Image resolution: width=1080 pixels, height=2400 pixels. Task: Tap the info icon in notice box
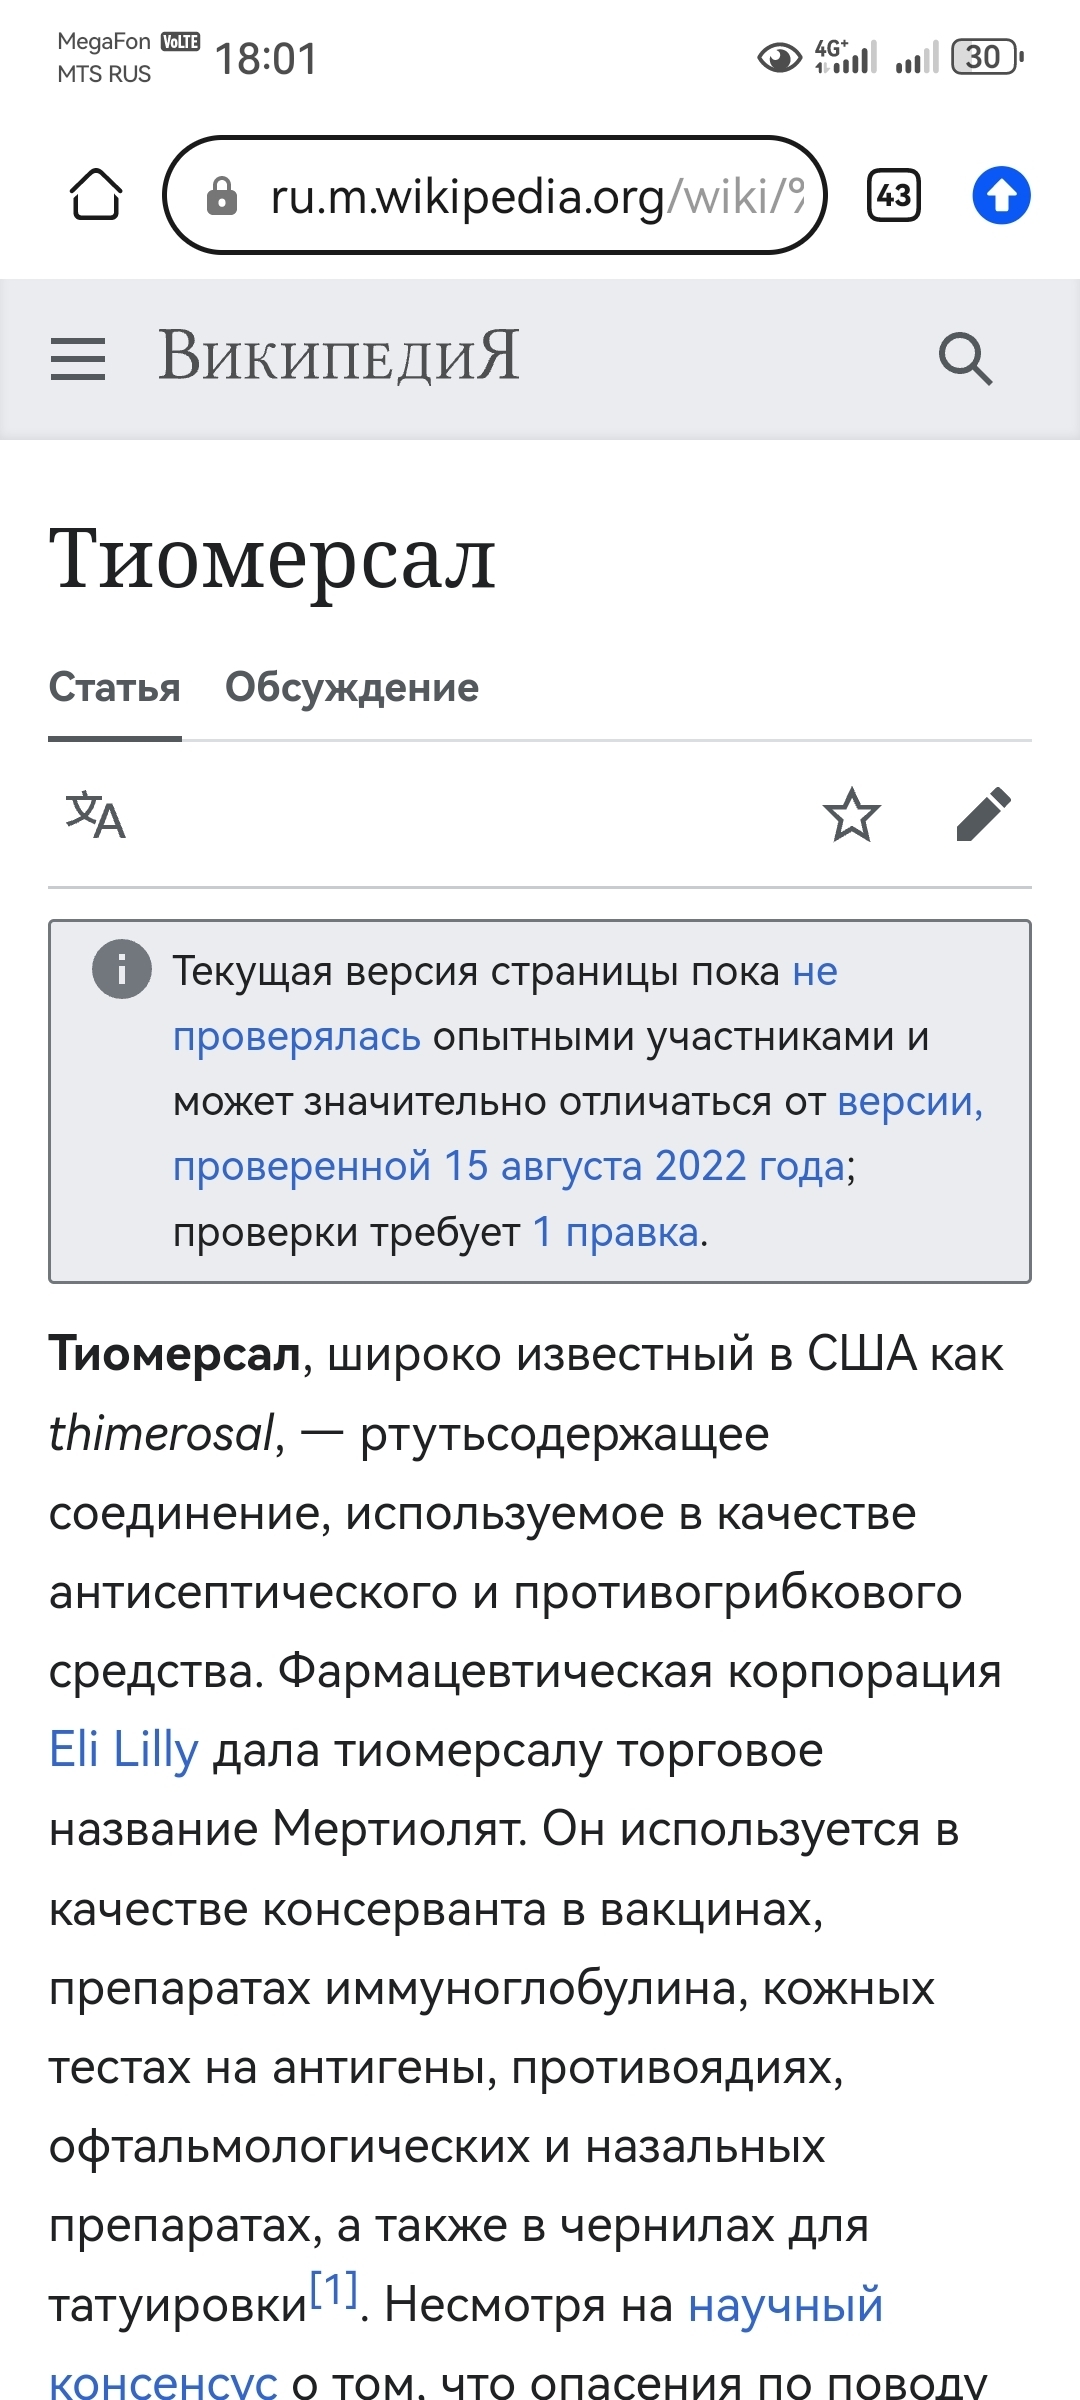pos(122,969)
